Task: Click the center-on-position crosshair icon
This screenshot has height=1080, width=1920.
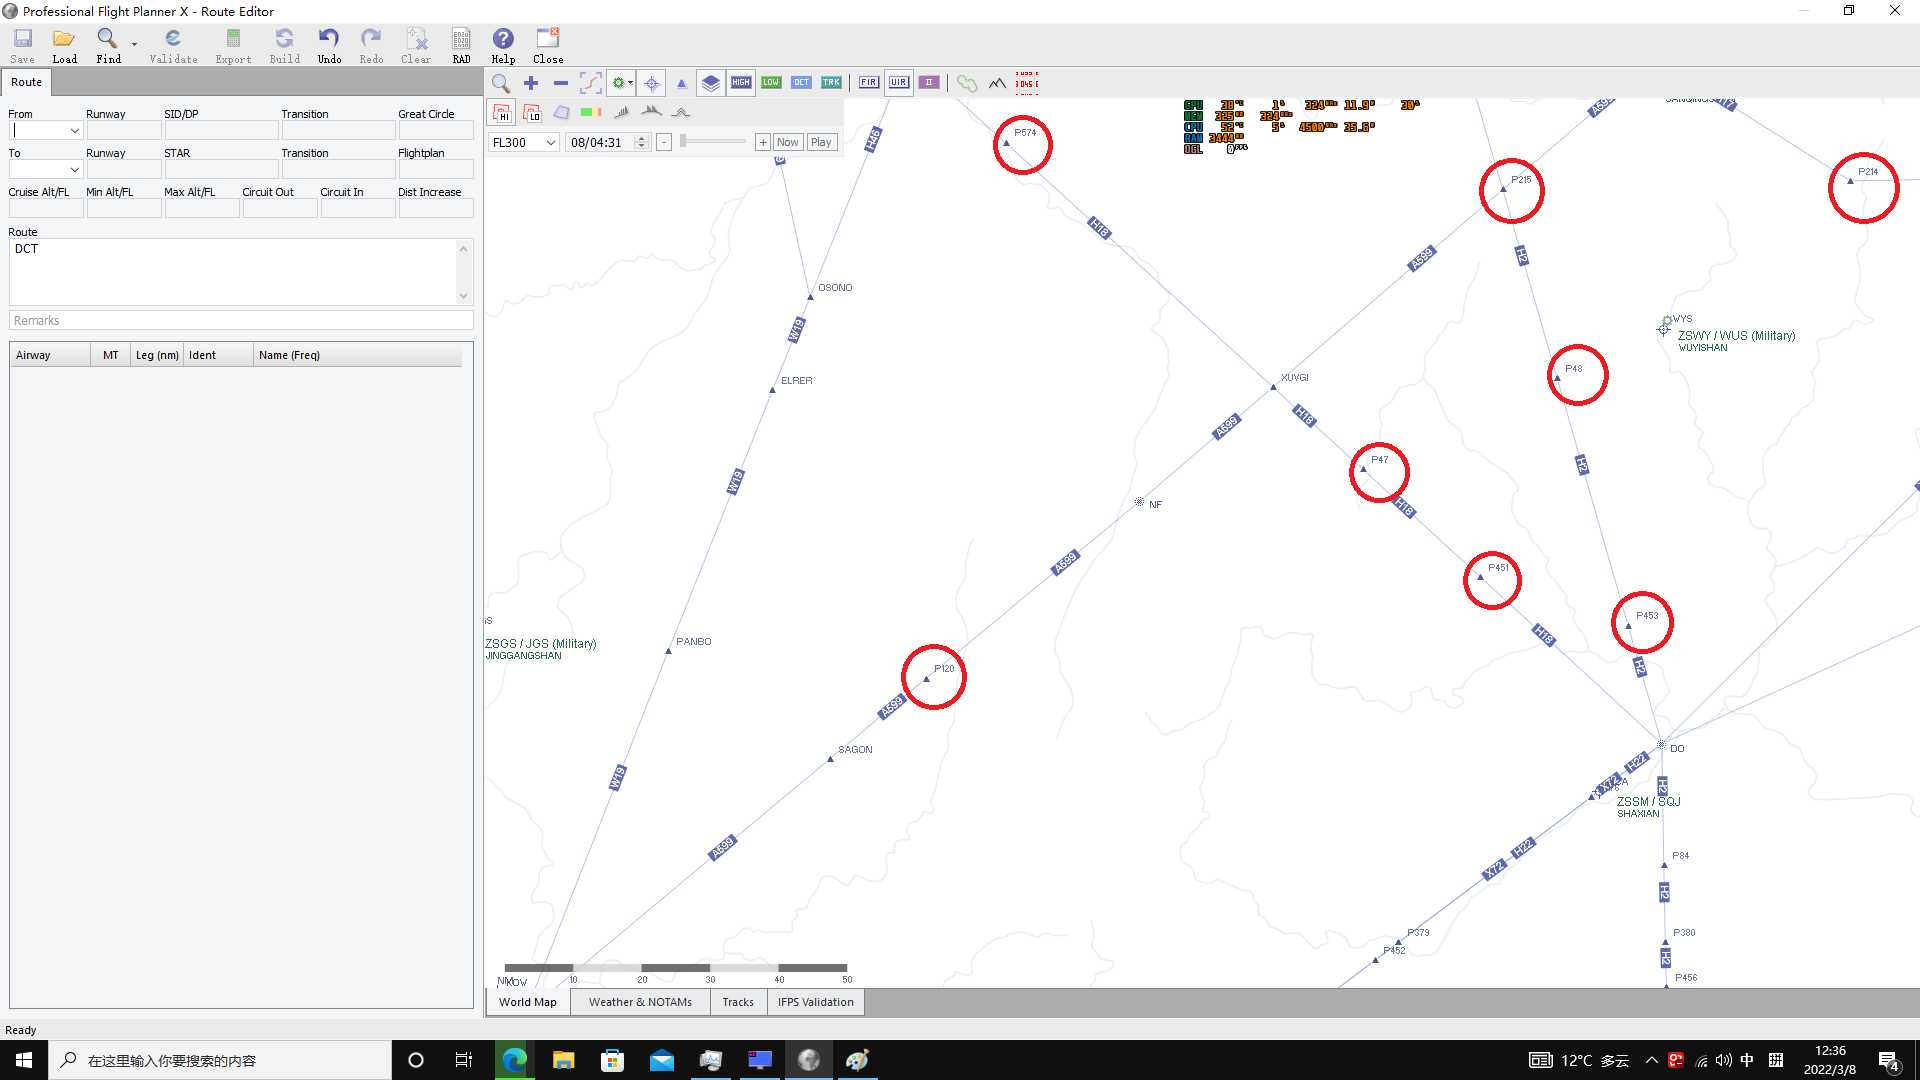Action: [652, 83]
